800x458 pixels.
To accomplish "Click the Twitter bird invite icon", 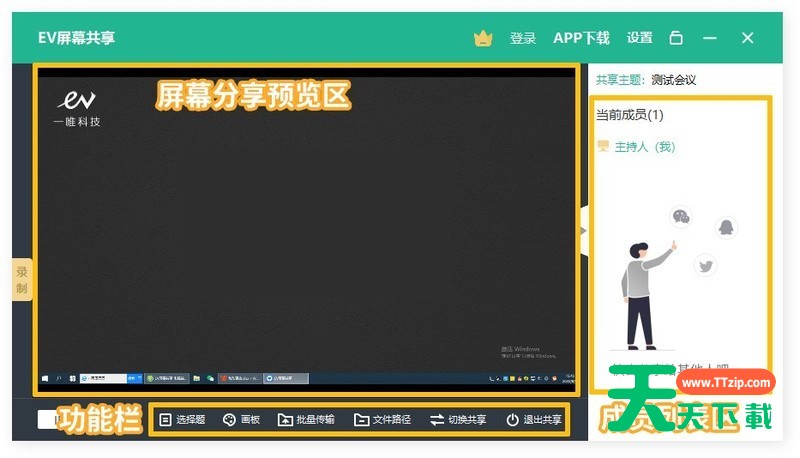I will pos(706,266).
